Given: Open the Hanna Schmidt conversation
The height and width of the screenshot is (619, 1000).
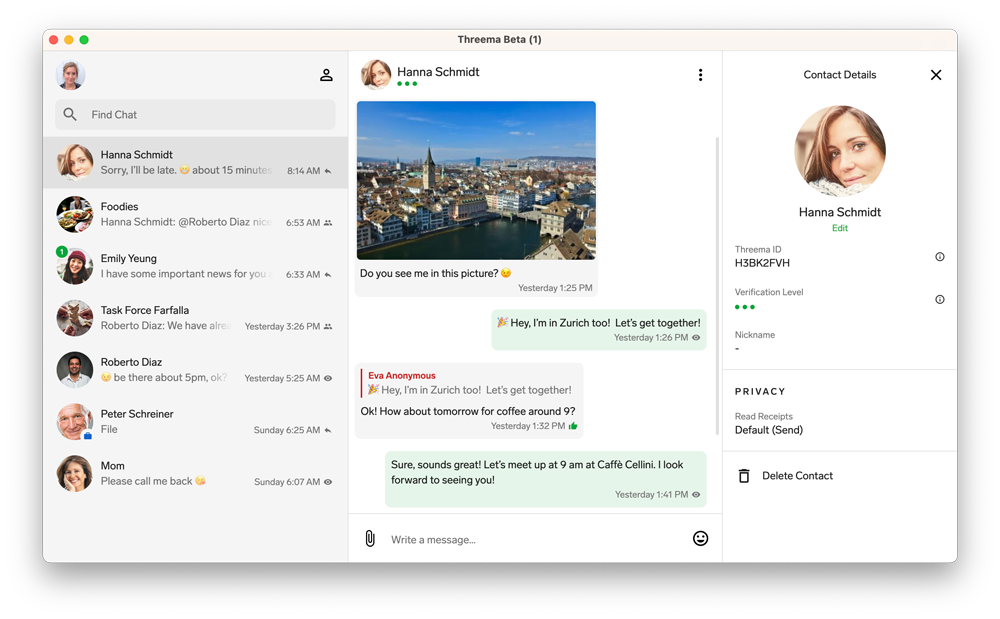Looking at the screenshot, I should click(x=195, y=163).
